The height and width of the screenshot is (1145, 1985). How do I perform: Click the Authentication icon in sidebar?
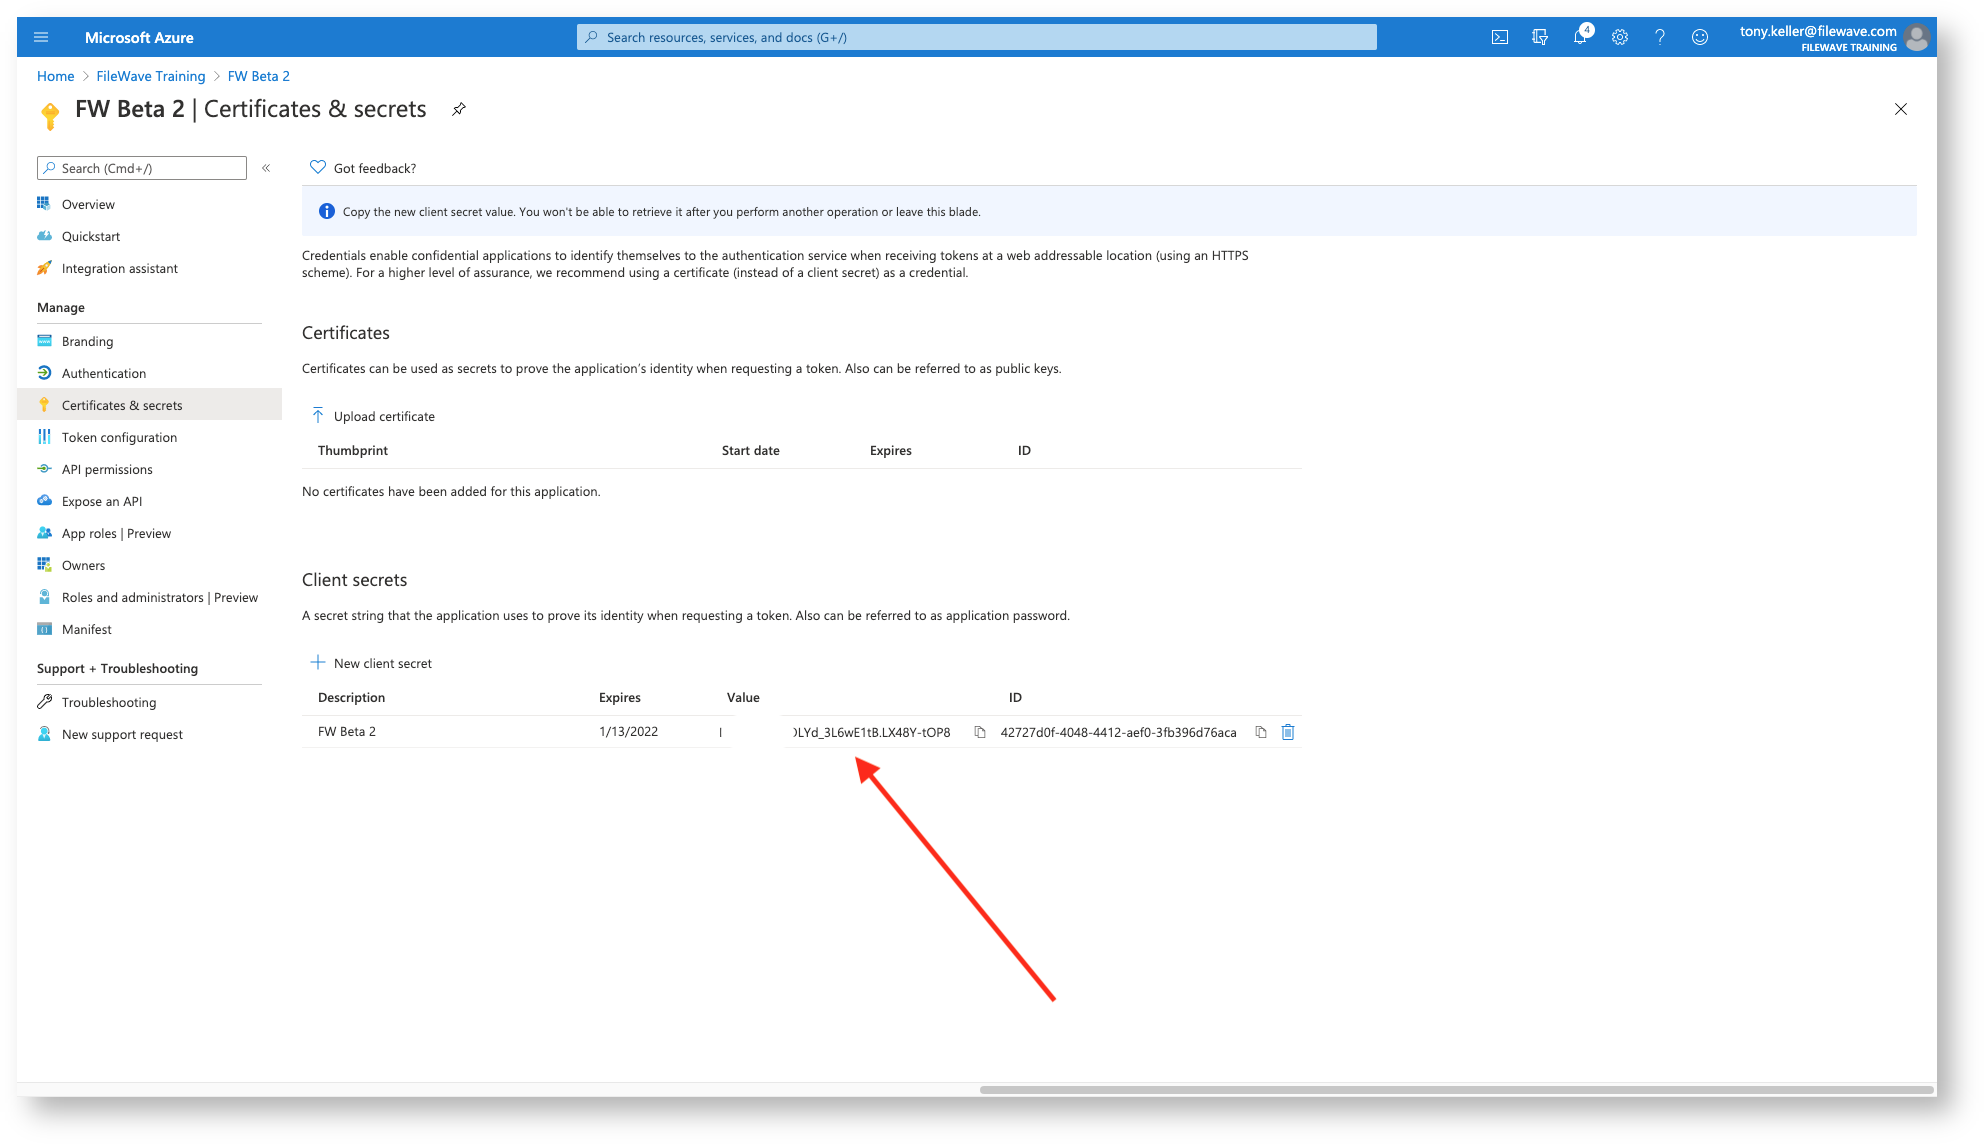pos(46,372)
